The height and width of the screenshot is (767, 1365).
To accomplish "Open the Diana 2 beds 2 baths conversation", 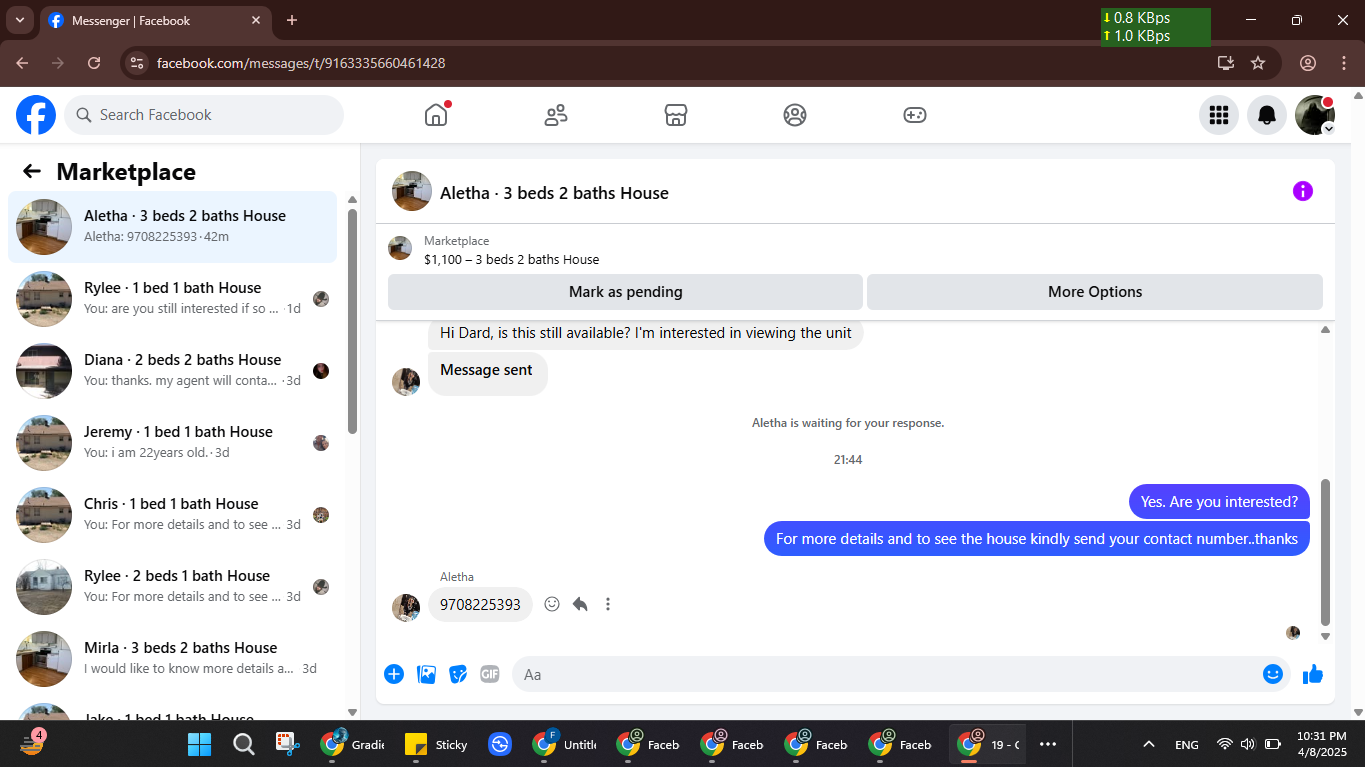I will (172, 371).
